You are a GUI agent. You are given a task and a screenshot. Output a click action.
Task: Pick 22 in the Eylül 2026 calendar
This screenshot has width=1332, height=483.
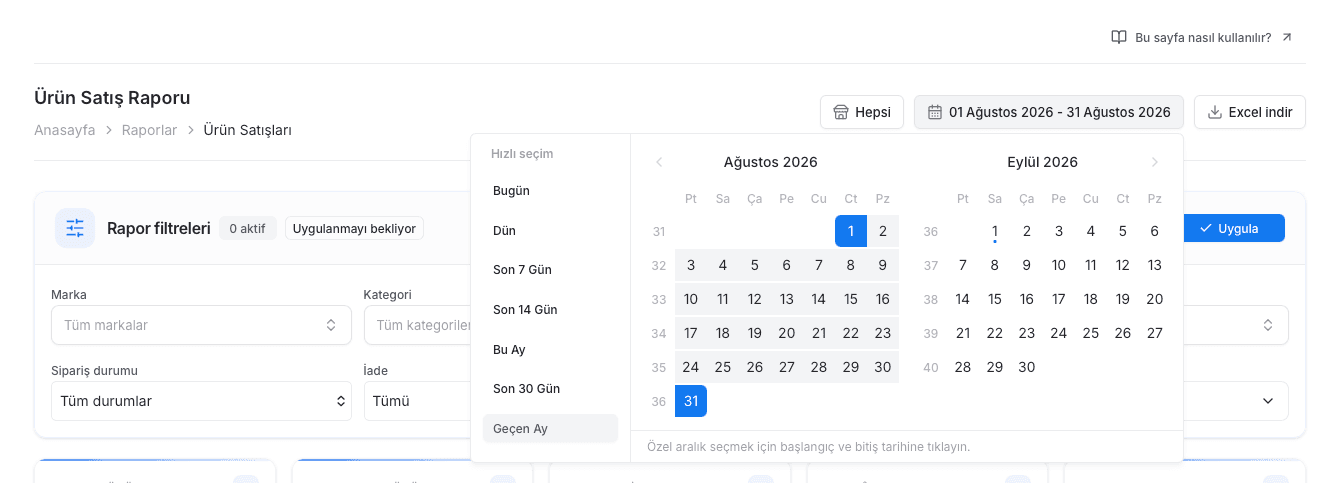point(995,333)
